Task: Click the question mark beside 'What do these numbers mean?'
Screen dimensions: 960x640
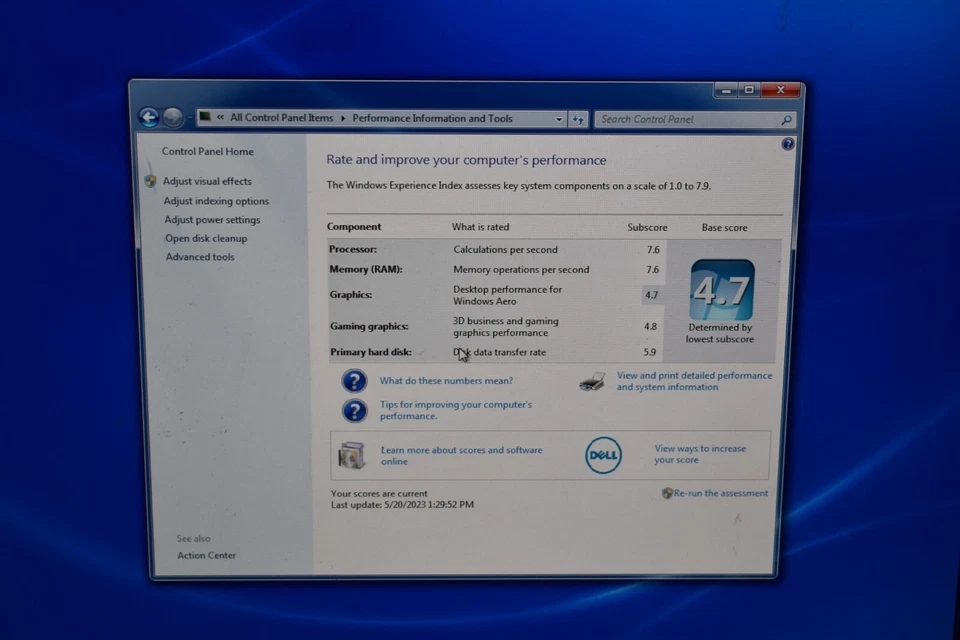Action: pyautogui.click(x=355, y=381)
